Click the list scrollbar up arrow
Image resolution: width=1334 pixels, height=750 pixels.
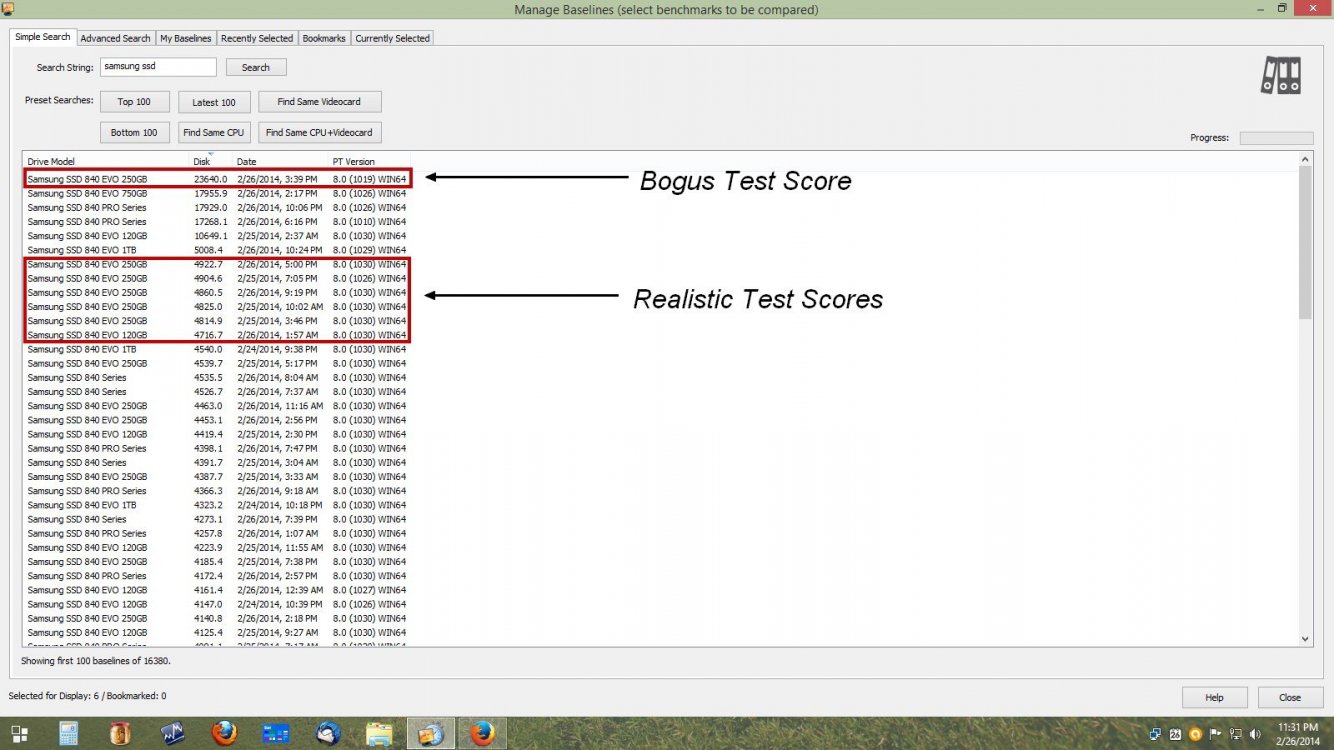(x=1305, y=159)
